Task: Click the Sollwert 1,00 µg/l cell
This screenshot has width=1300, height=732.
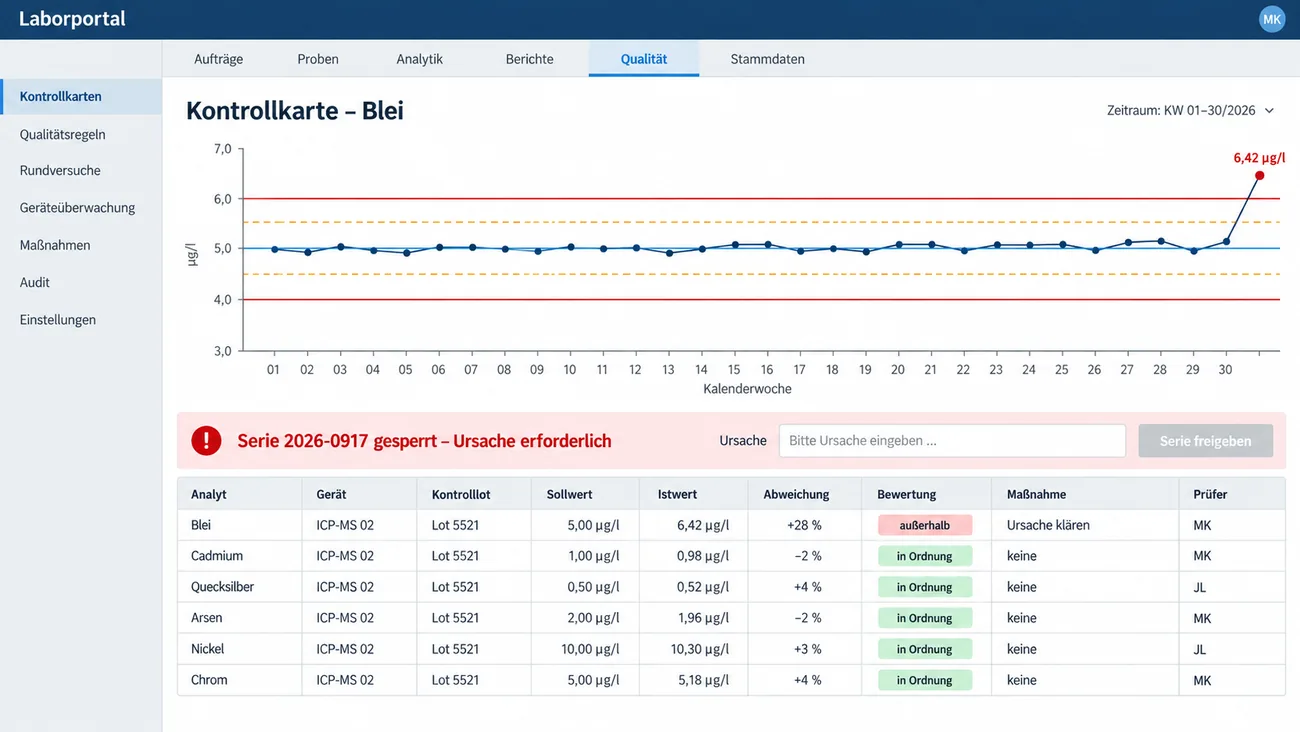Action: point(586,556)
